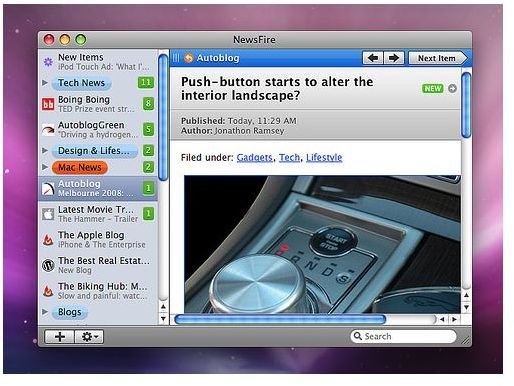Click The Biking Hub flame icon

[x=48, y=291]
